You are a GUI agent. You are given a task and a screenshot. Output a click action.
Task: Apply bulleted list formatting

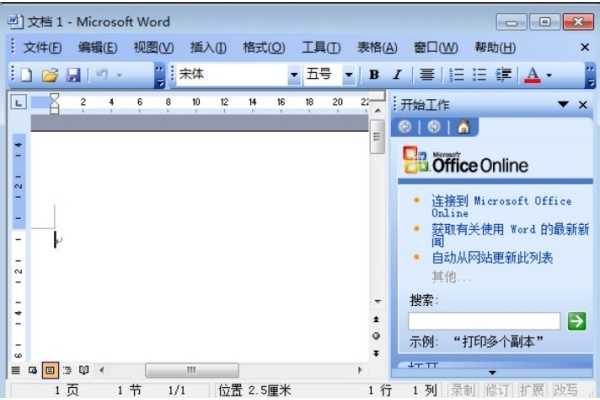tap(479, 74)
